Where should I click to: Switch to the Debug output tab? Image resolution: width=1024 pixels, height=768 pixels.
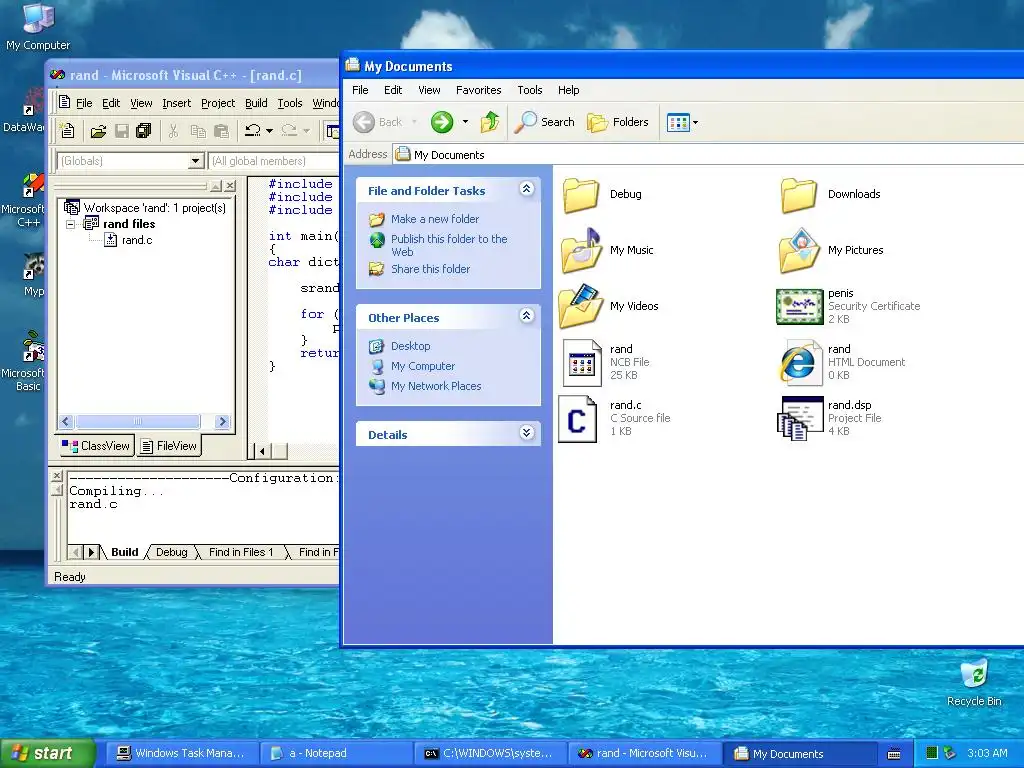click(172, 552)
